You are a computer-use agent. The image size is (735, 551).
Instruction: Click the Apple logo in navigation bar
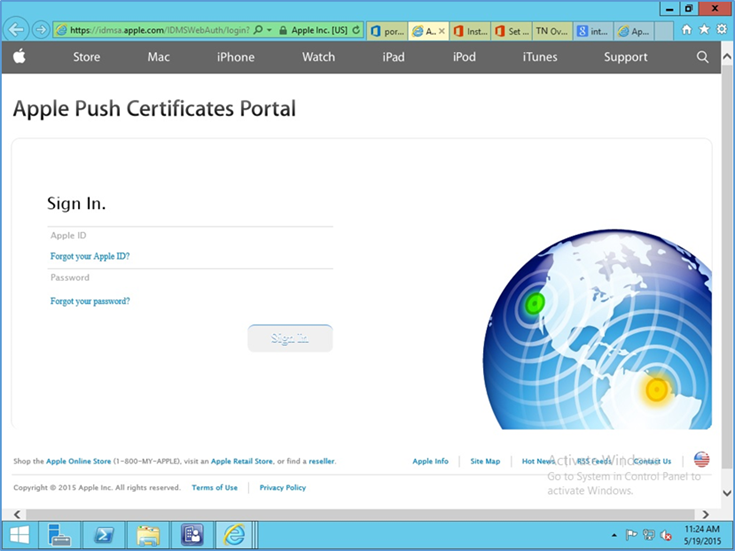coord(19,57)
